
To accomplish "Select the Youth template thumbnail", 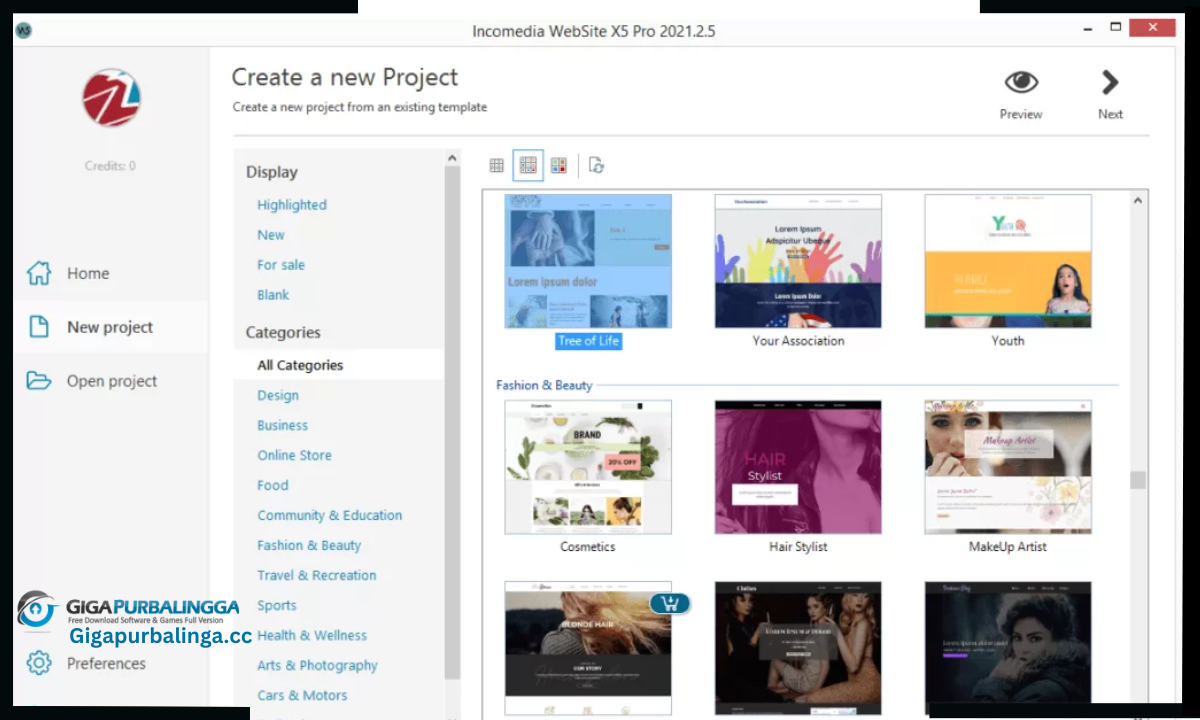I will (x=1008, y=261).
